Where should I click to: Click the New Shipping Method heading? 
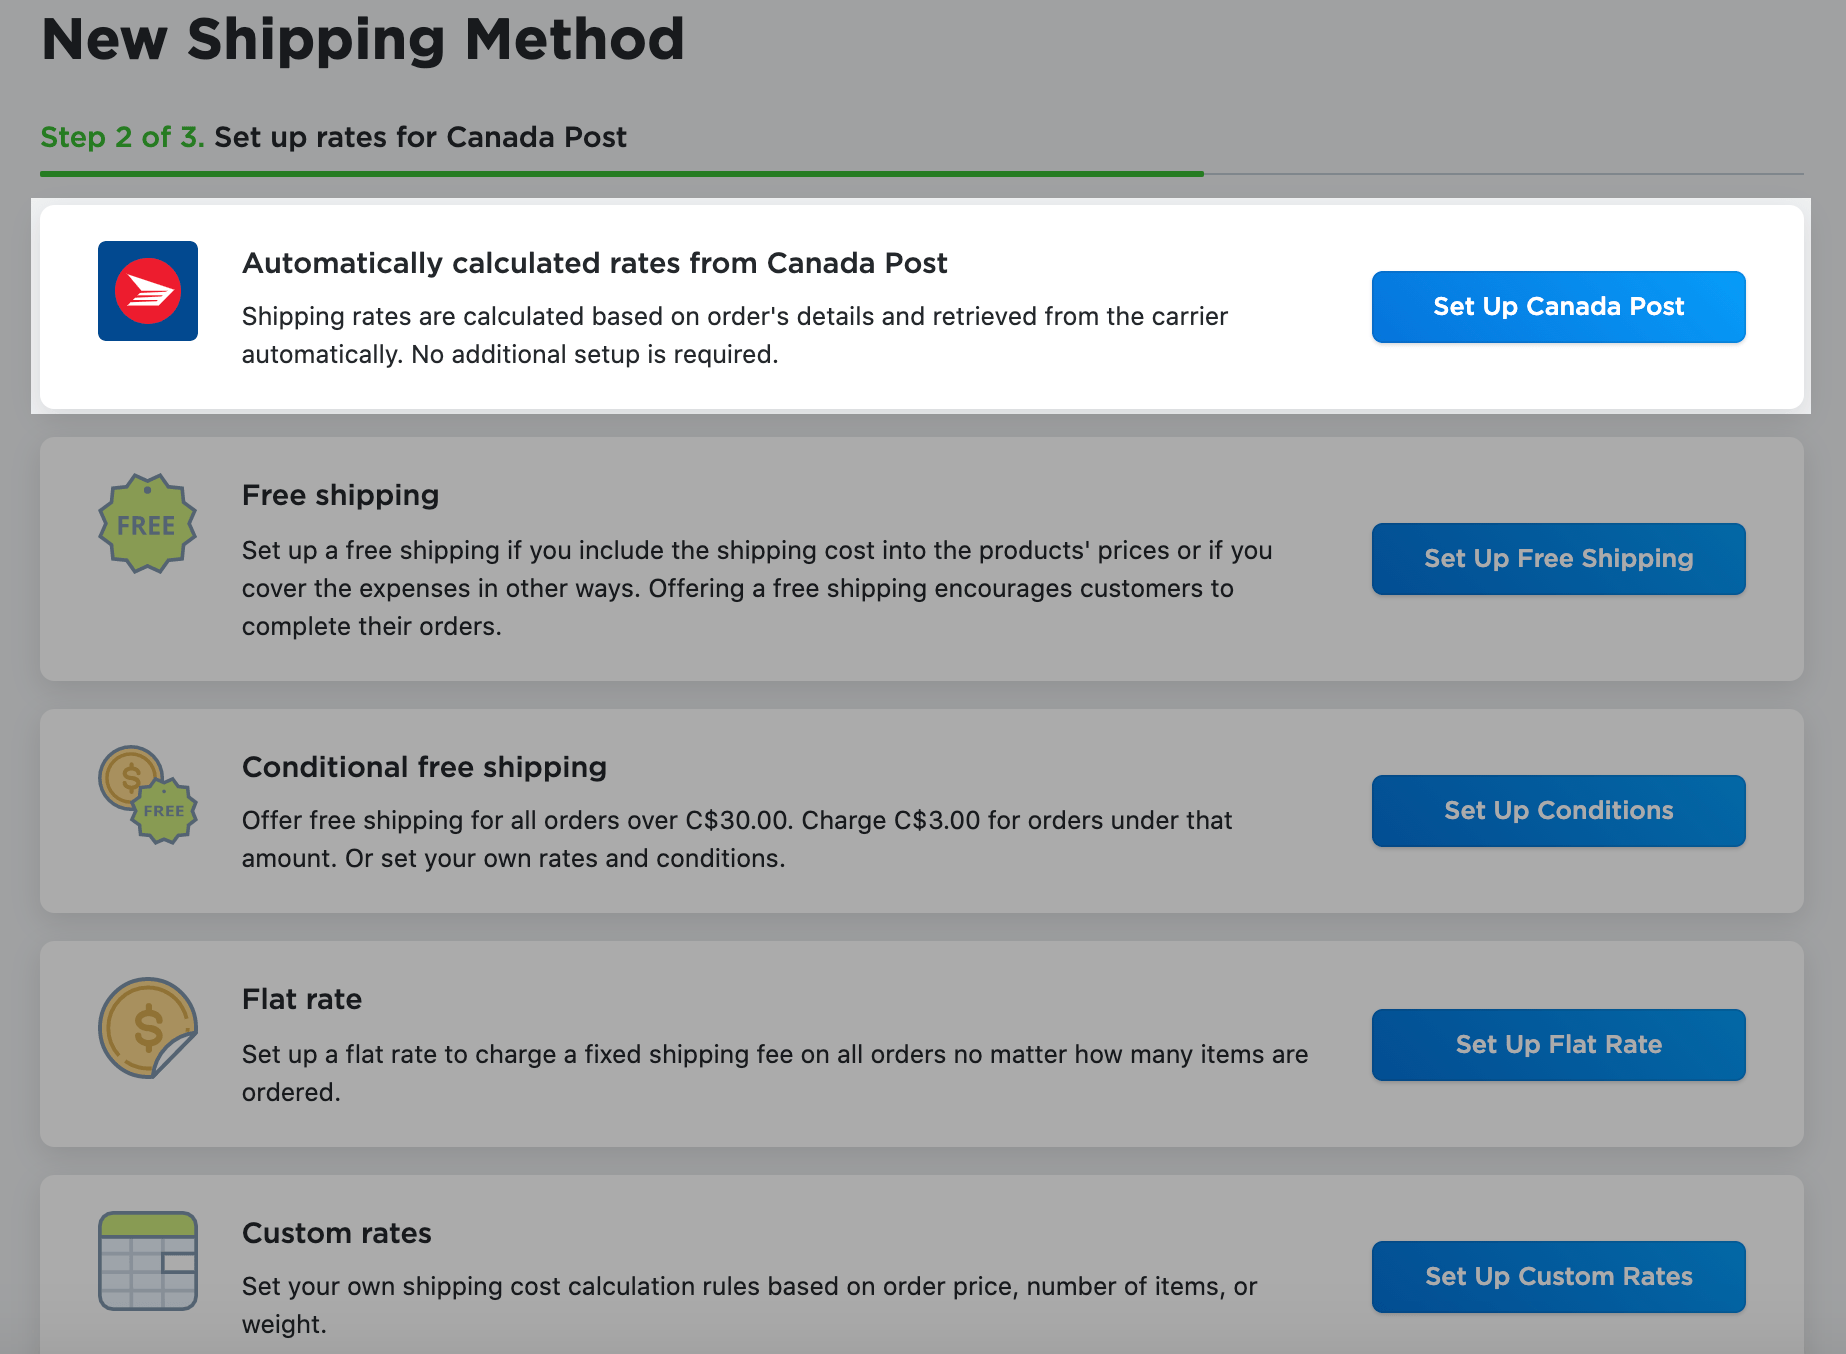coord(364,40)
